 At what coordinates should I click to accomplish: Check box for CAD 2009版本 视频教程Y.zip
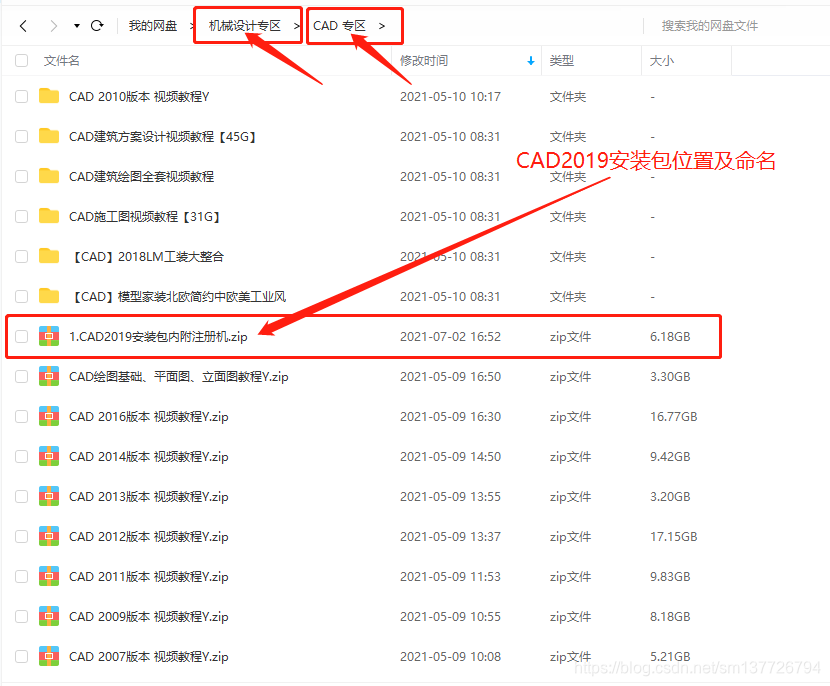click(22, 616)
